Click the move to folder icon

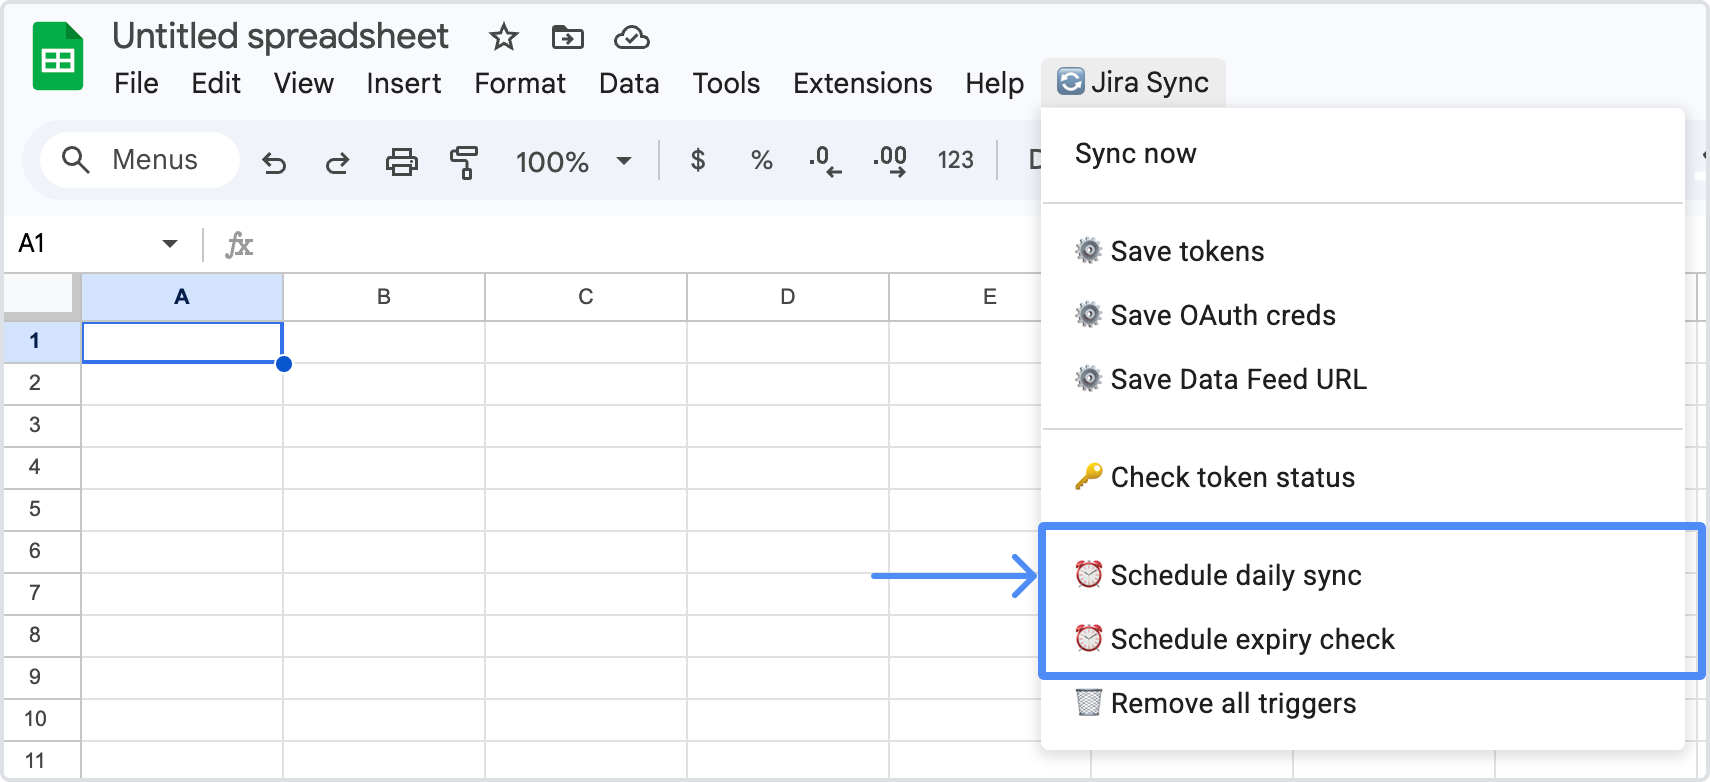[x=568, y=38]
